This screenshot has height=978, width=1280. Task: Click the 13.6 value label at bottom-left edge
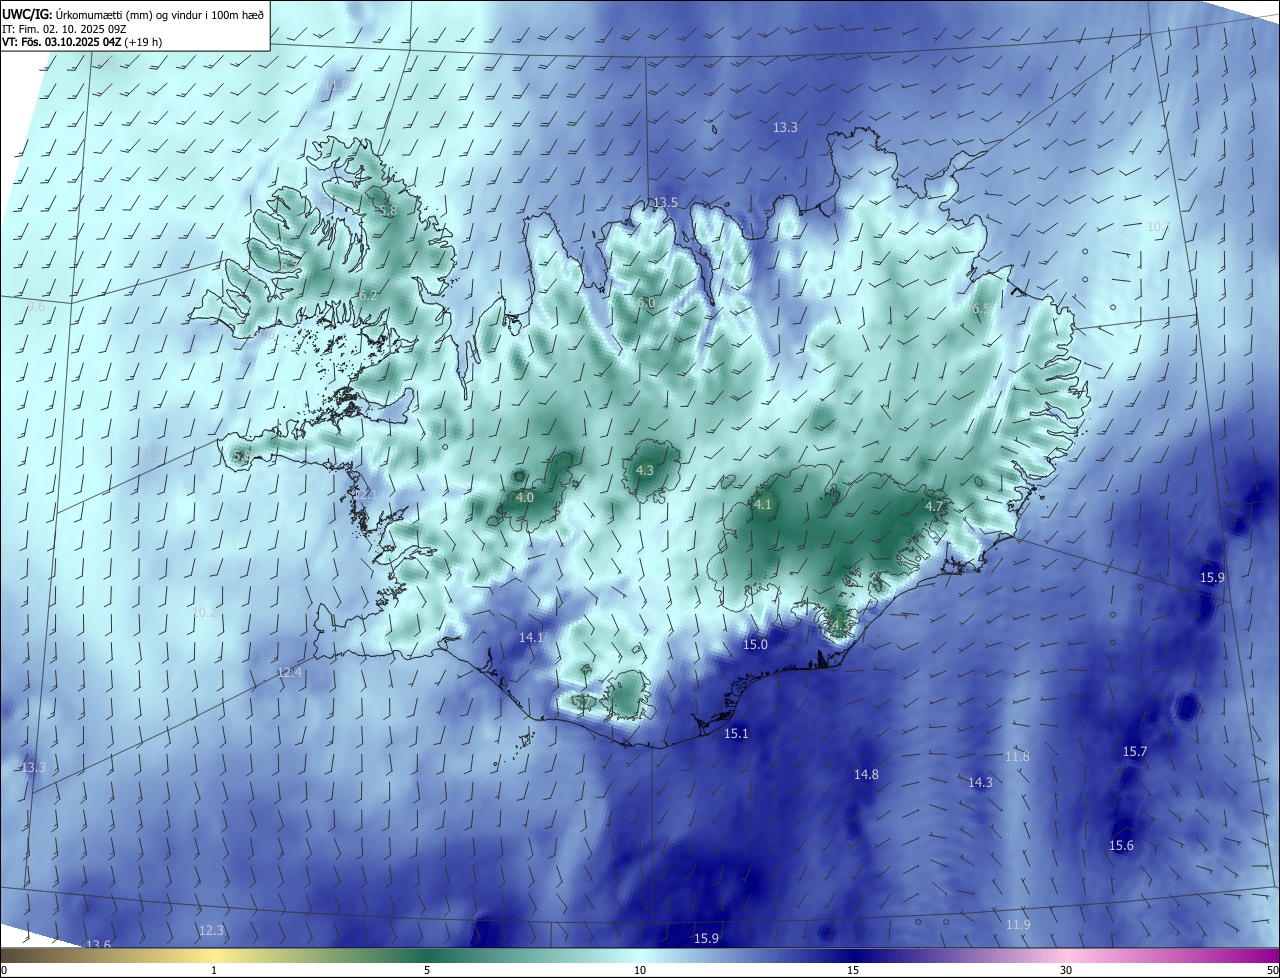click(x=98, y=945)
